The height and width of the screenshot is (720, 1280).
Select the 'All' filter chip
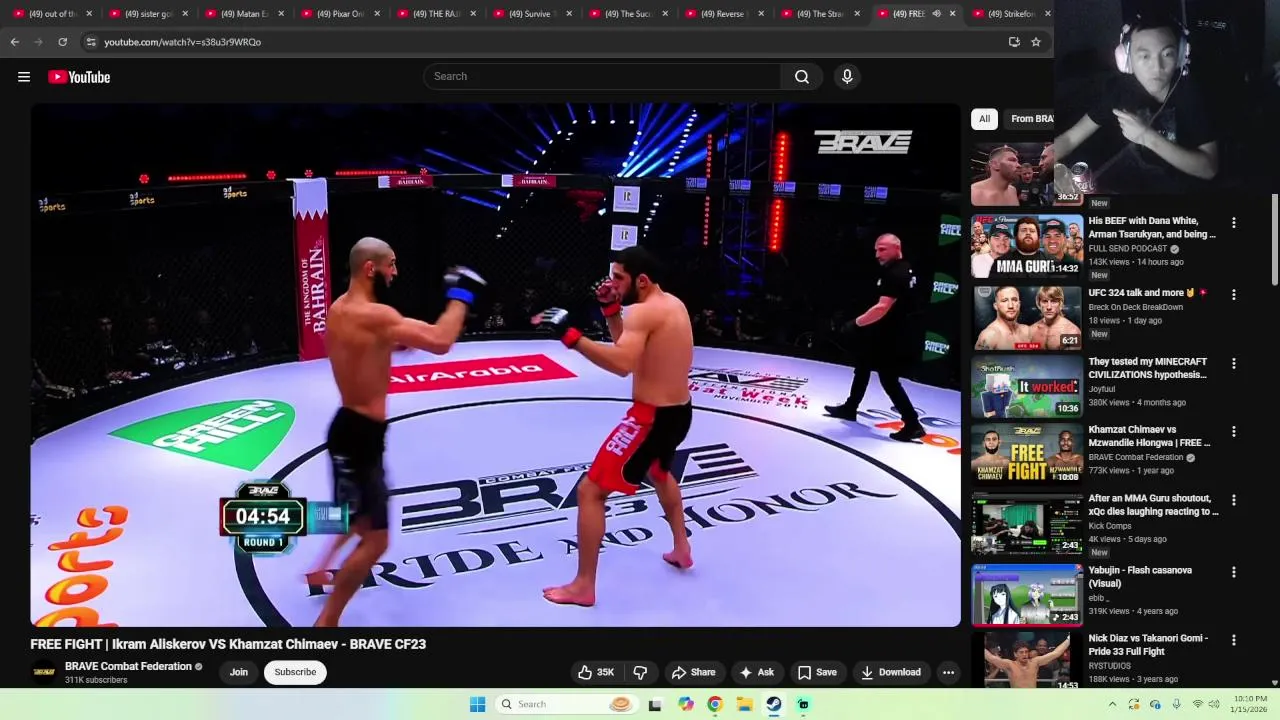click(x=984, y=119)
